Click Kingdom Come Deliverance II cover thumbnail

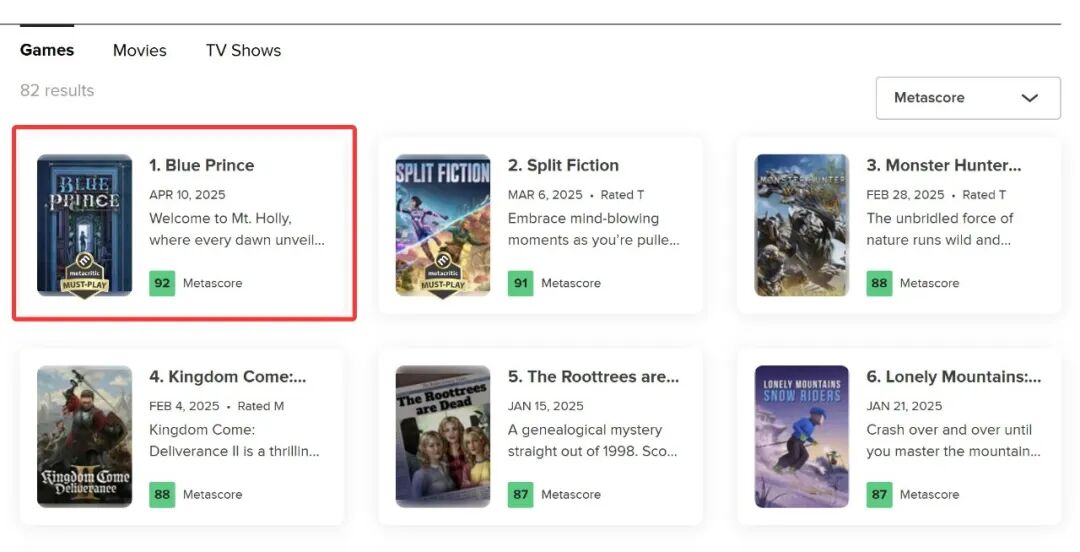pos(84,437)
